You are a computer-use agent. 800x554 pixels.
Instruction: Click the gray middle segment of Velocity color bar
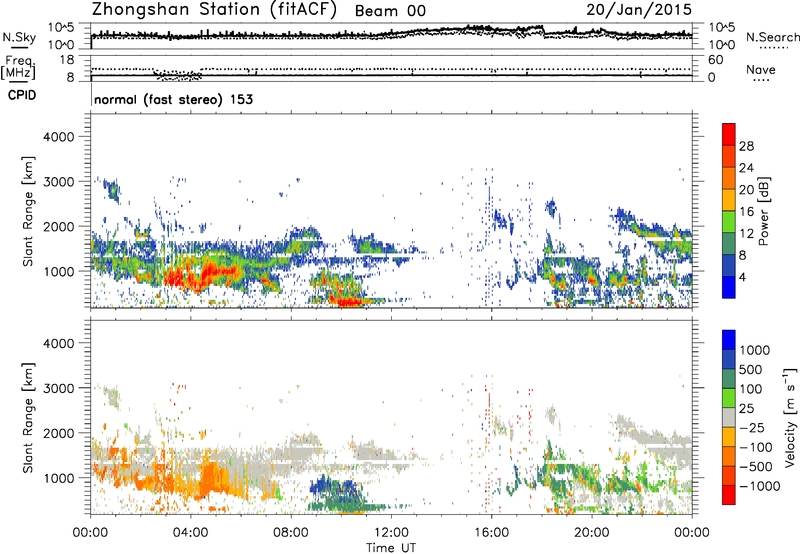pyautogui.click(x=729, y=417)
